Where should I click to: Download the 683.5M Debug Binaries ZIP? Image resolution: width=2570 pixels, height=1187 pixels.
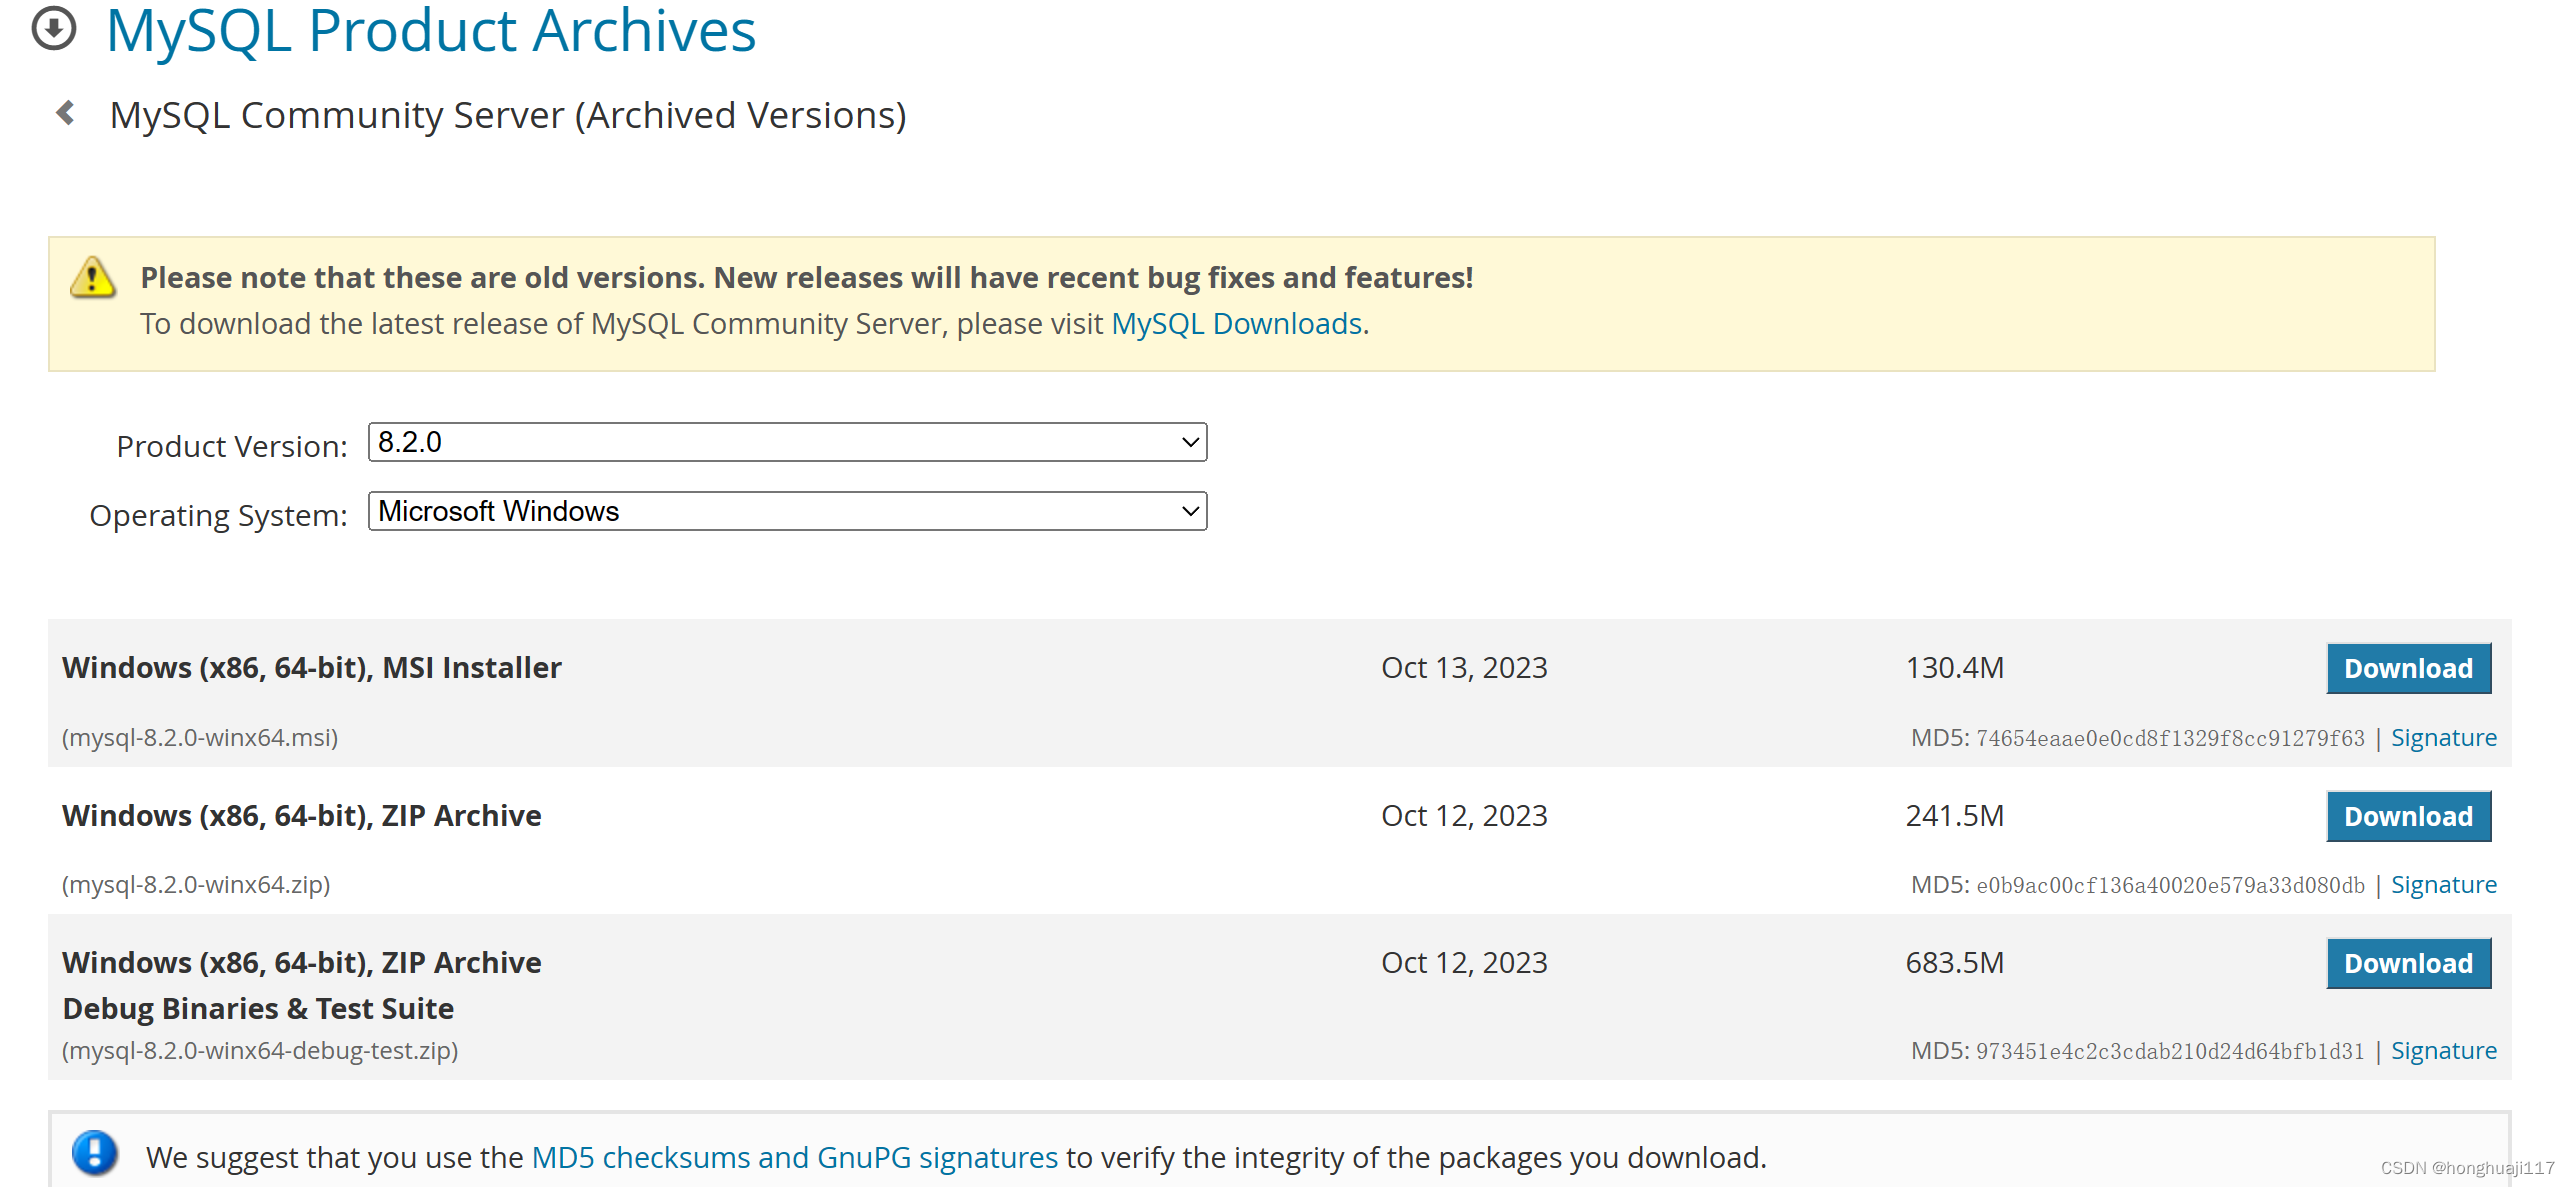[2408, 963]
